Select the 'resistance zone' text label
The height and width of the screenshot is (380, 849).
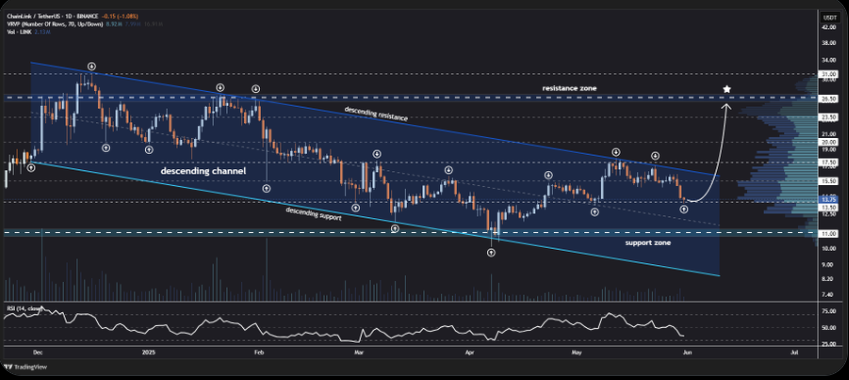click(570, 88)
